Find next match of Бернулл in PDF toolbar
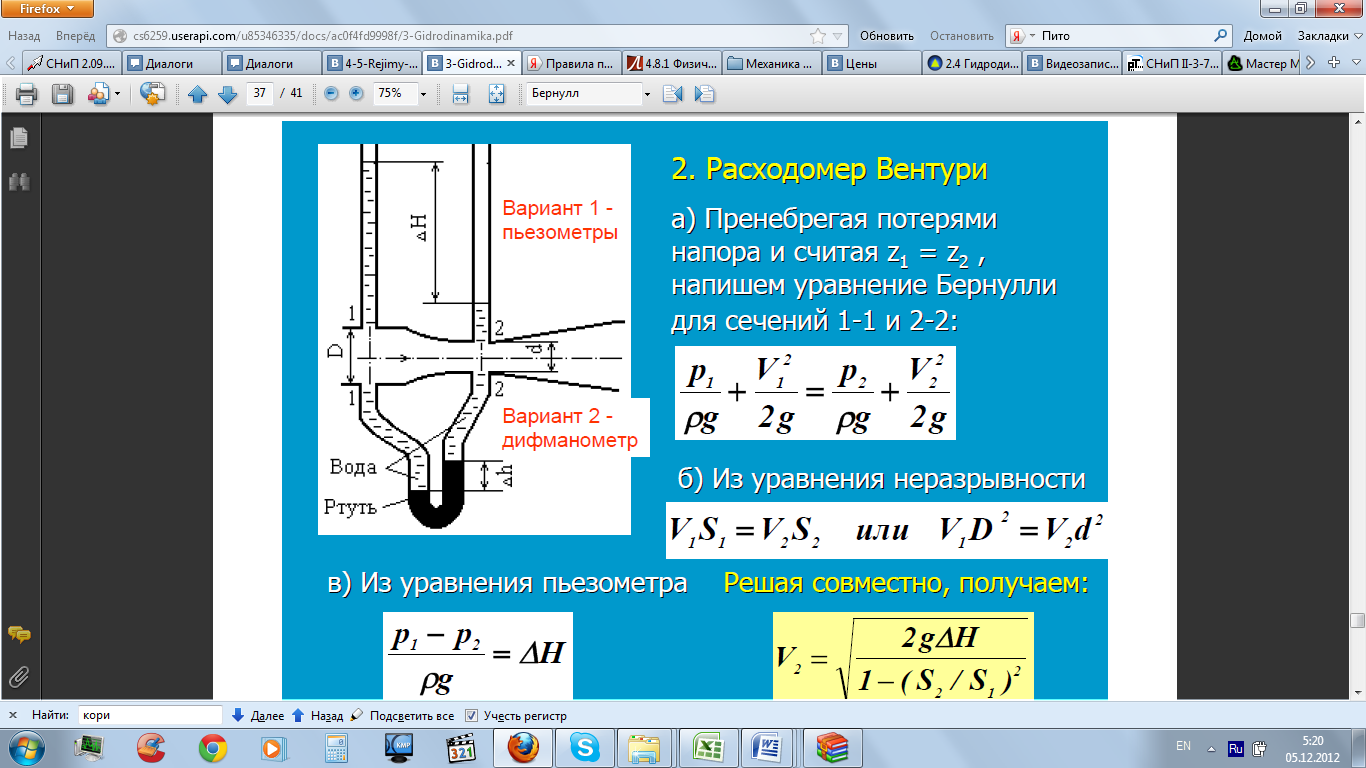1366x768 pixels. click(x=705, y=94)
